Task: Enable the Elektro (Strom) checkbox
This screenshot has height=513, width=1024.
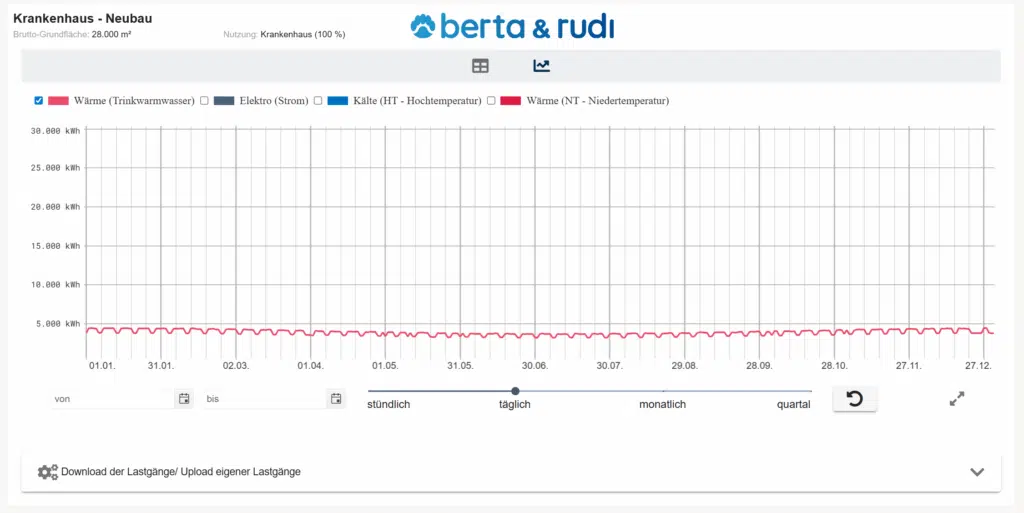Action: [204, 101]
